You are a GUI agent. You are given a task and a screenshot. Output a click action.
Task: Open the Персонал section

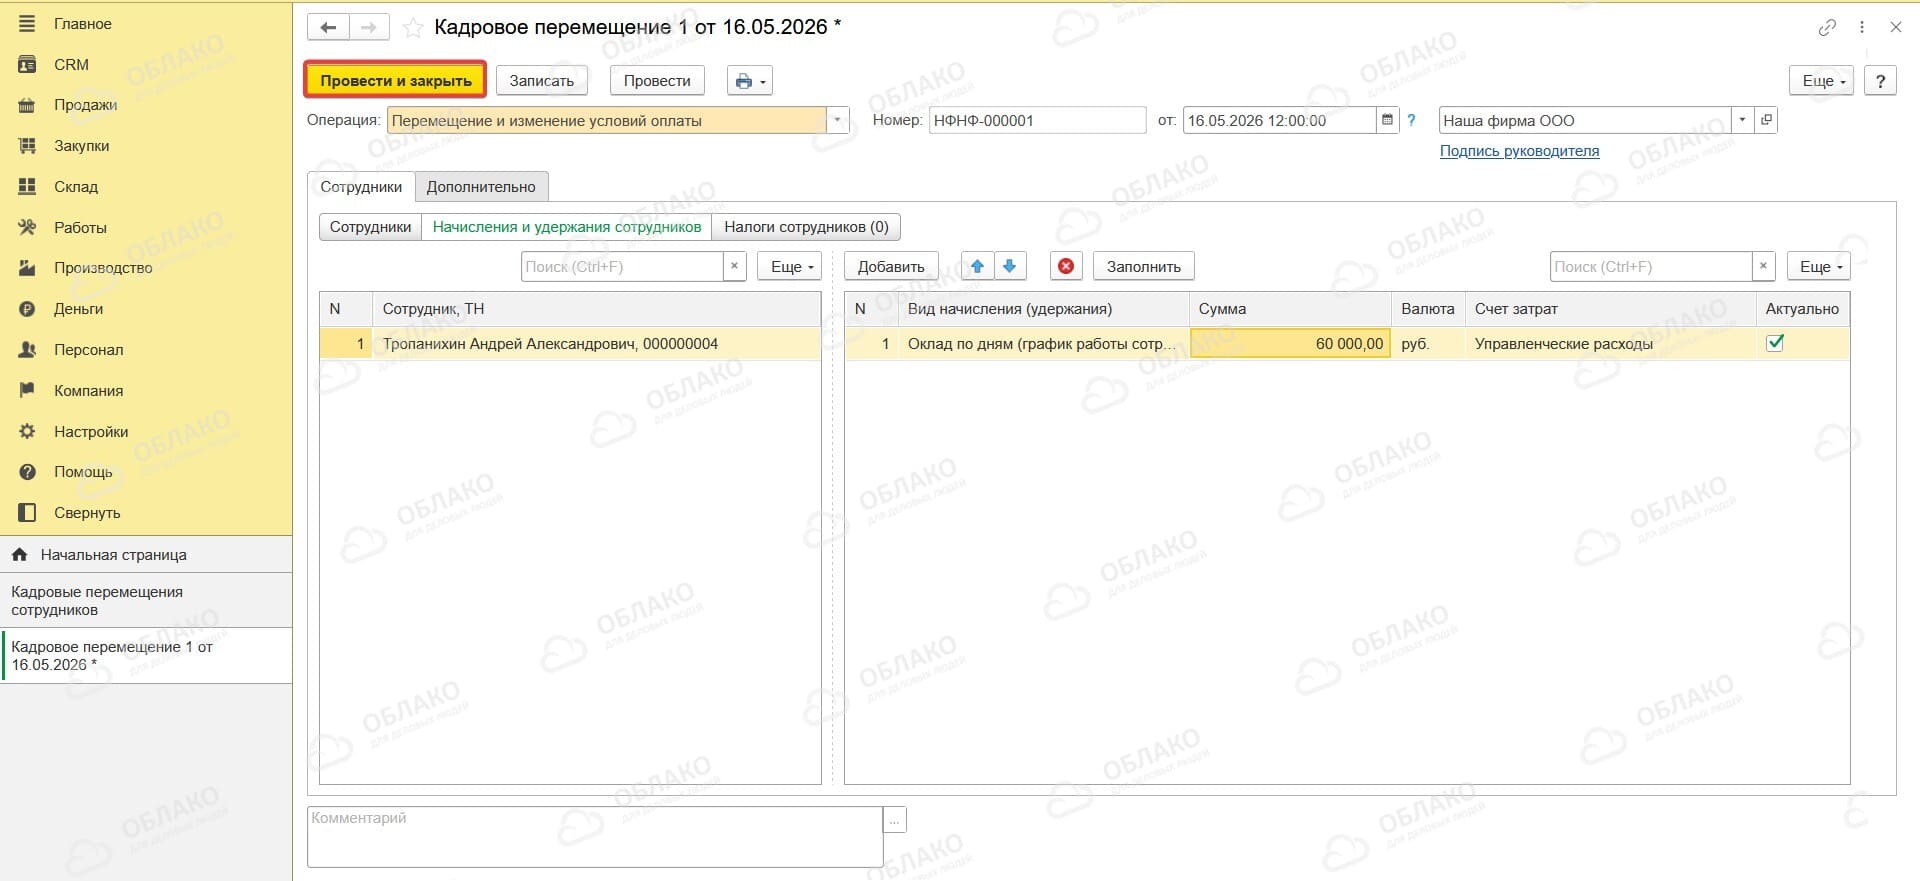(89, 350)
